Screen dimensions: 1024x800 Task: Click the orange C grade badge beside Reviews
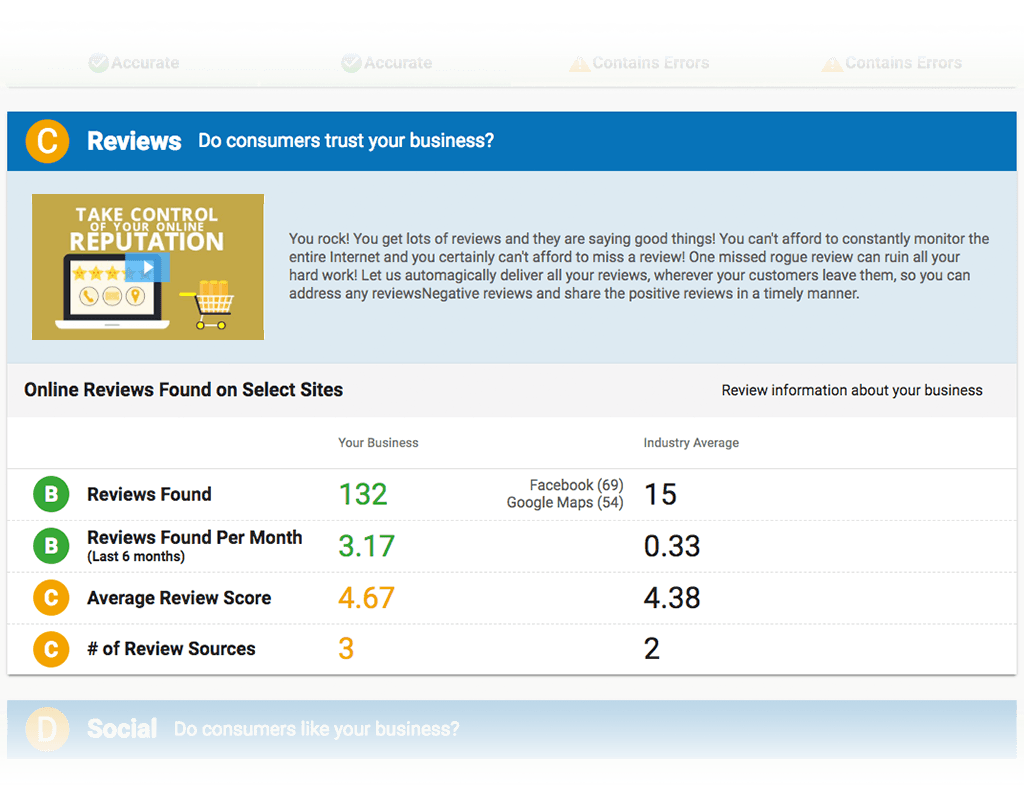[x=47, y=141]
